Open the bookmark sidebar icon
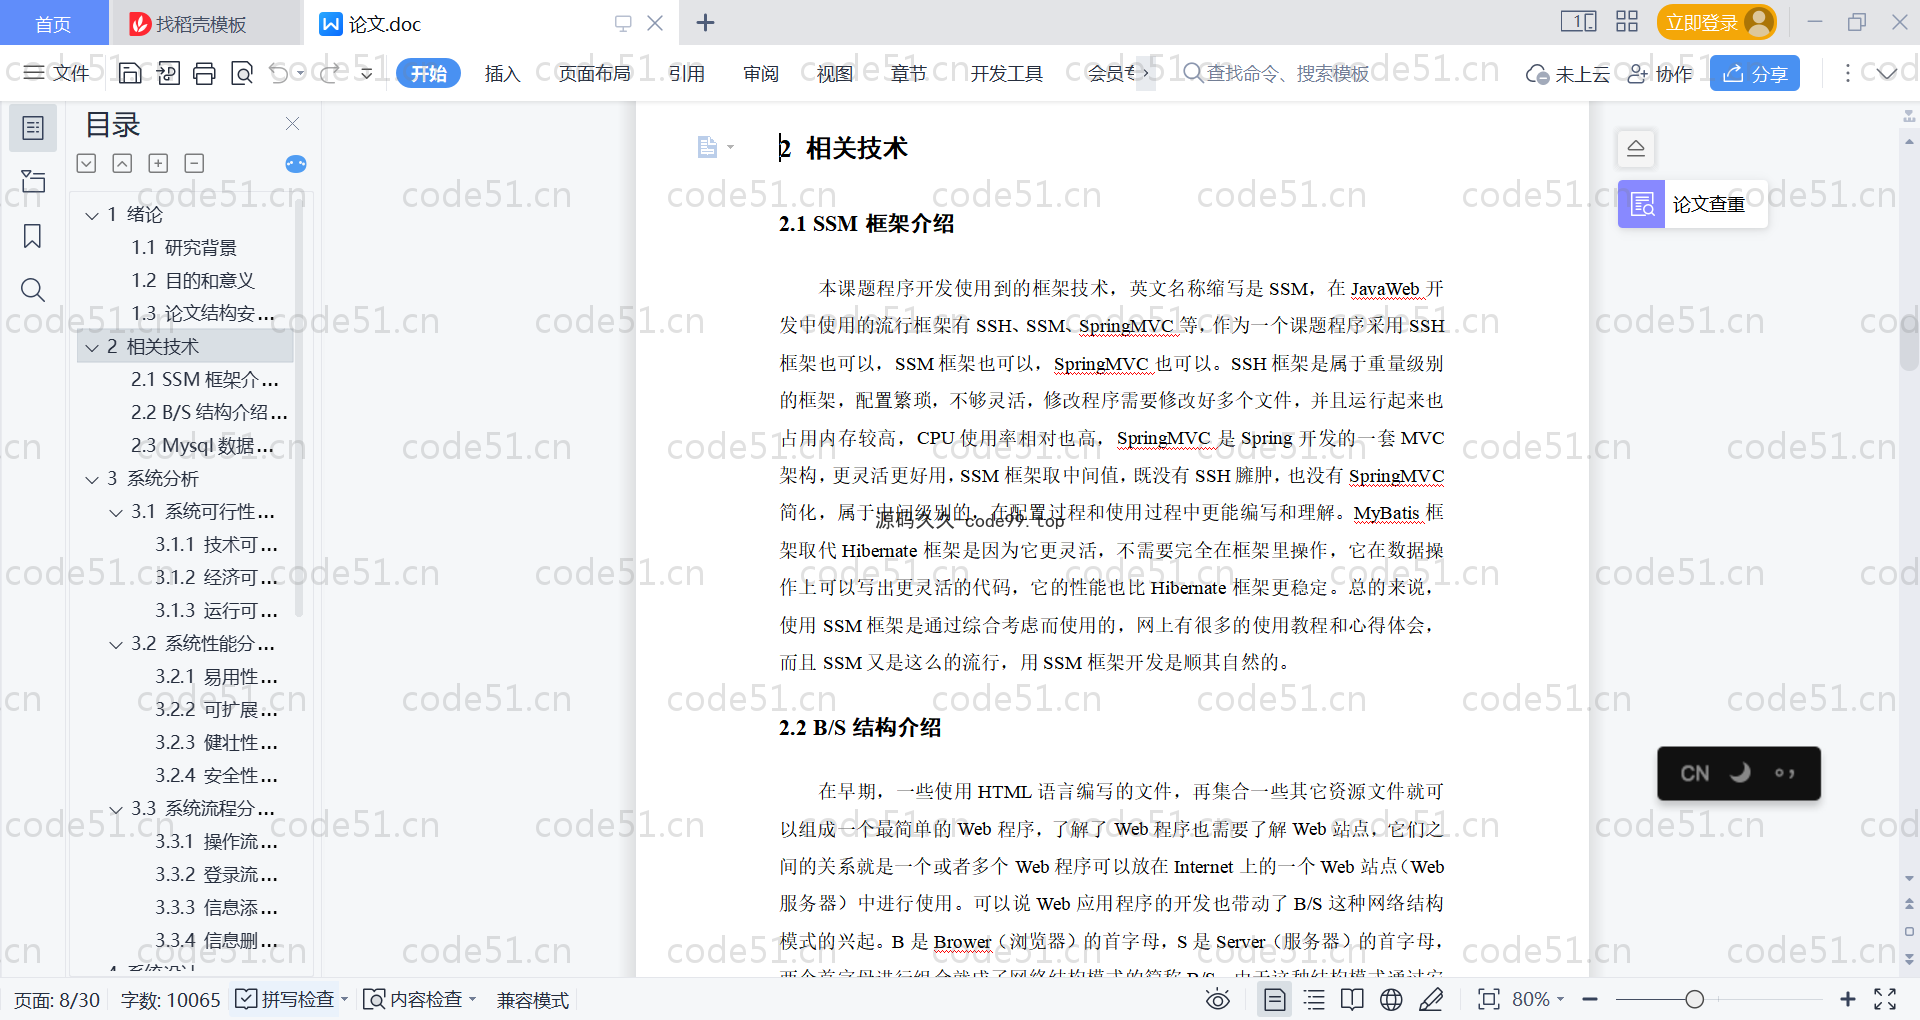Screen dimensions: 1920x1020 tap(33, 236)
